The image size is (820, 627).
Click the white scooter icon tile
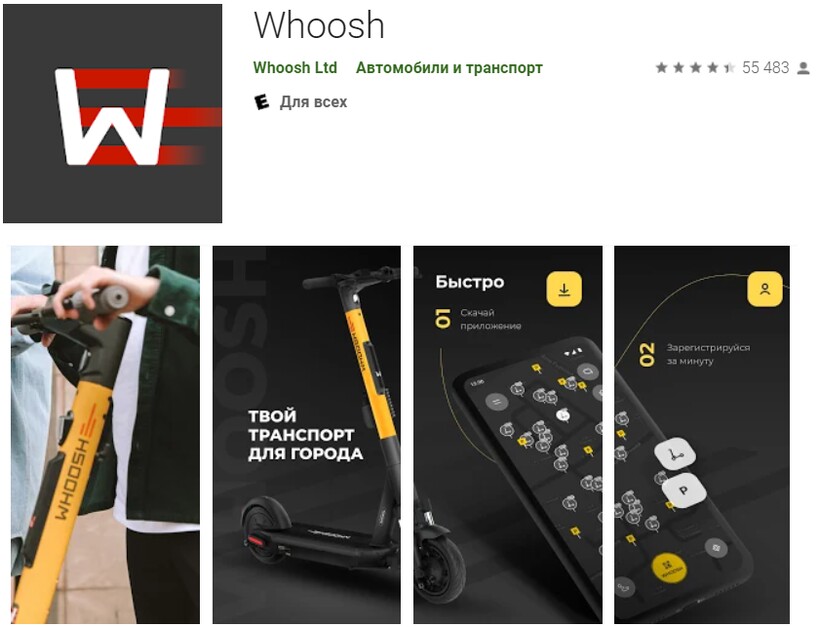click(675, 453)
